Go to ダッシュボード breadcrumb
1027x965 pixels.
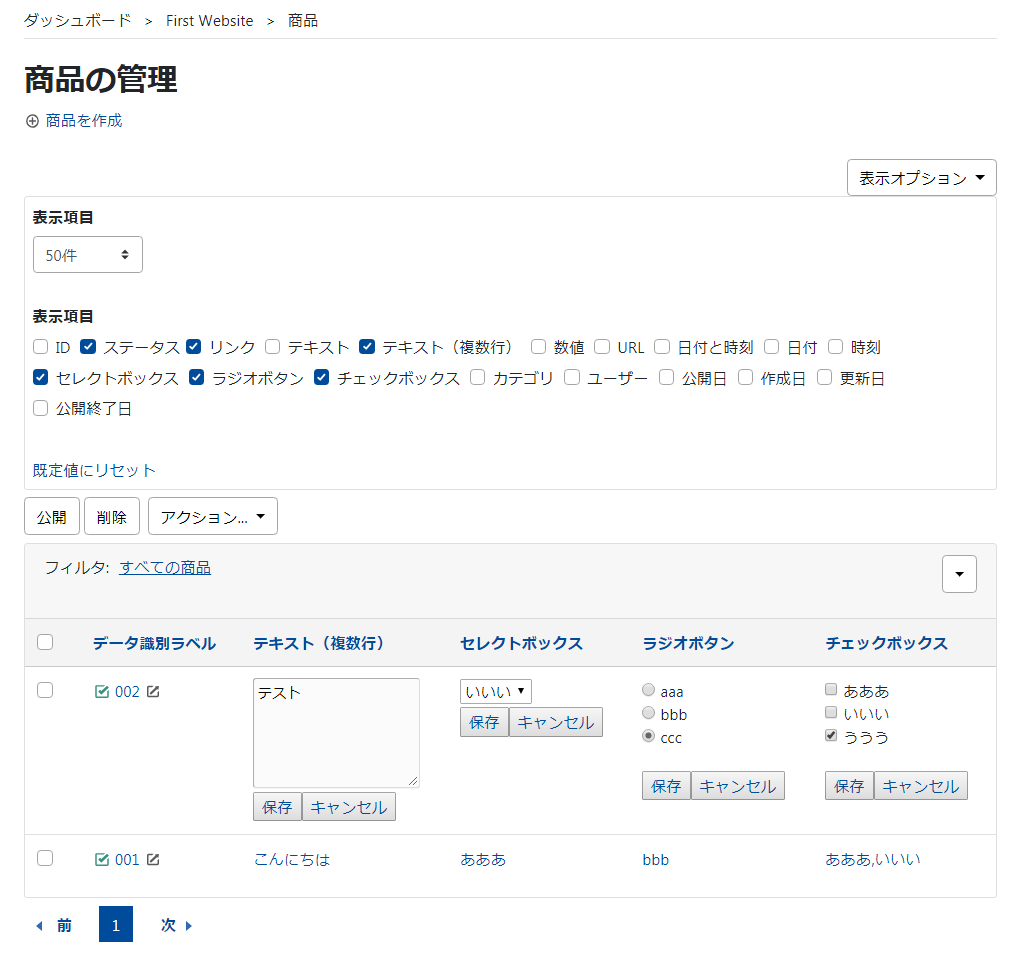click(x=77, y=21)
